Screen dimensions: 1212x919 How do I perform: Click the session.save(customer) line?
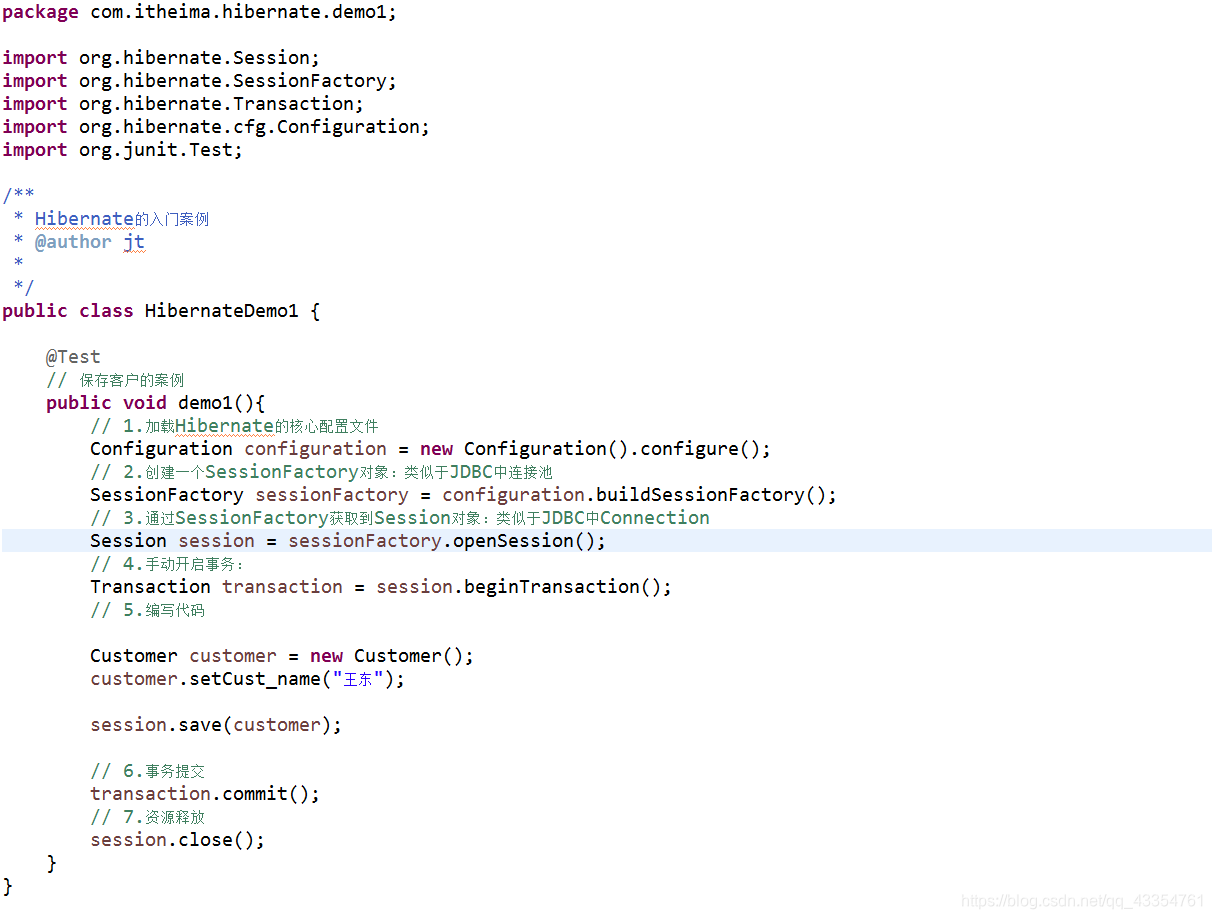(x=216, y=725)
